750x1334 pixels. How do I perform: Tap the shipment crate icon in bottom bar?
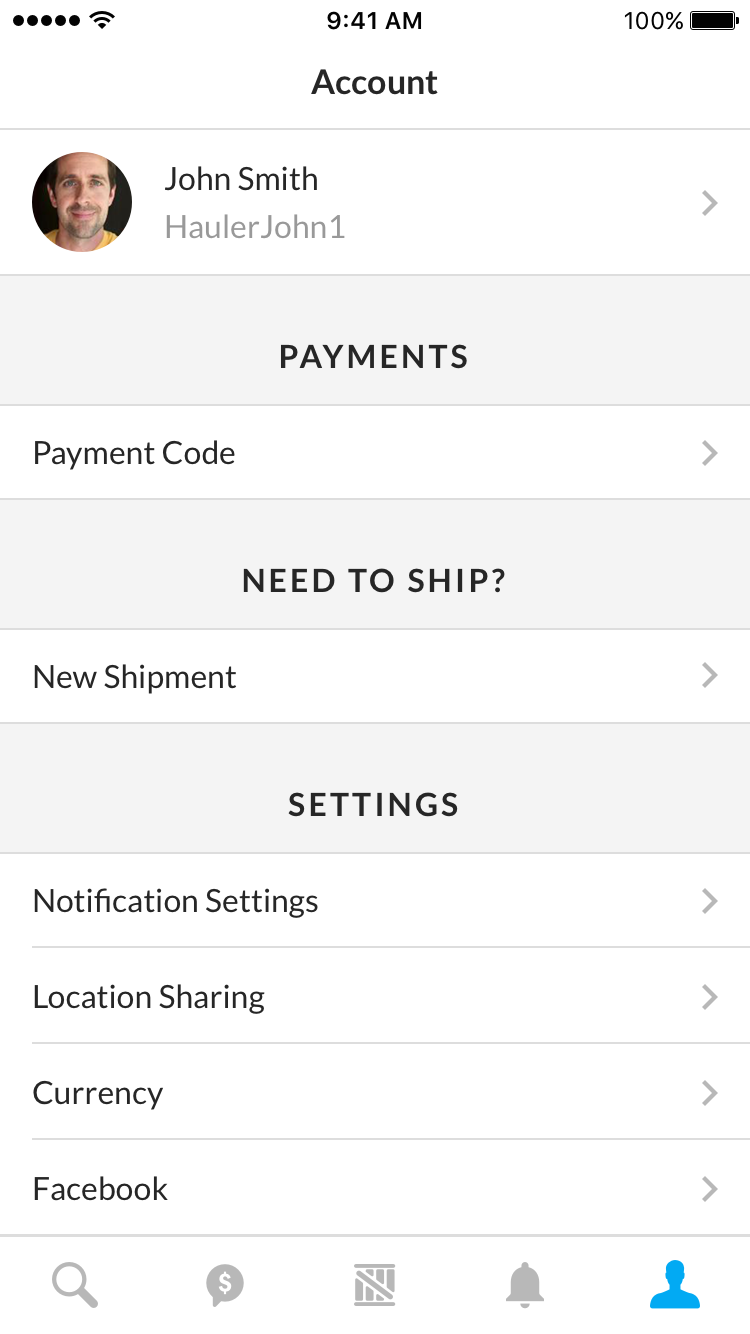375,1285
